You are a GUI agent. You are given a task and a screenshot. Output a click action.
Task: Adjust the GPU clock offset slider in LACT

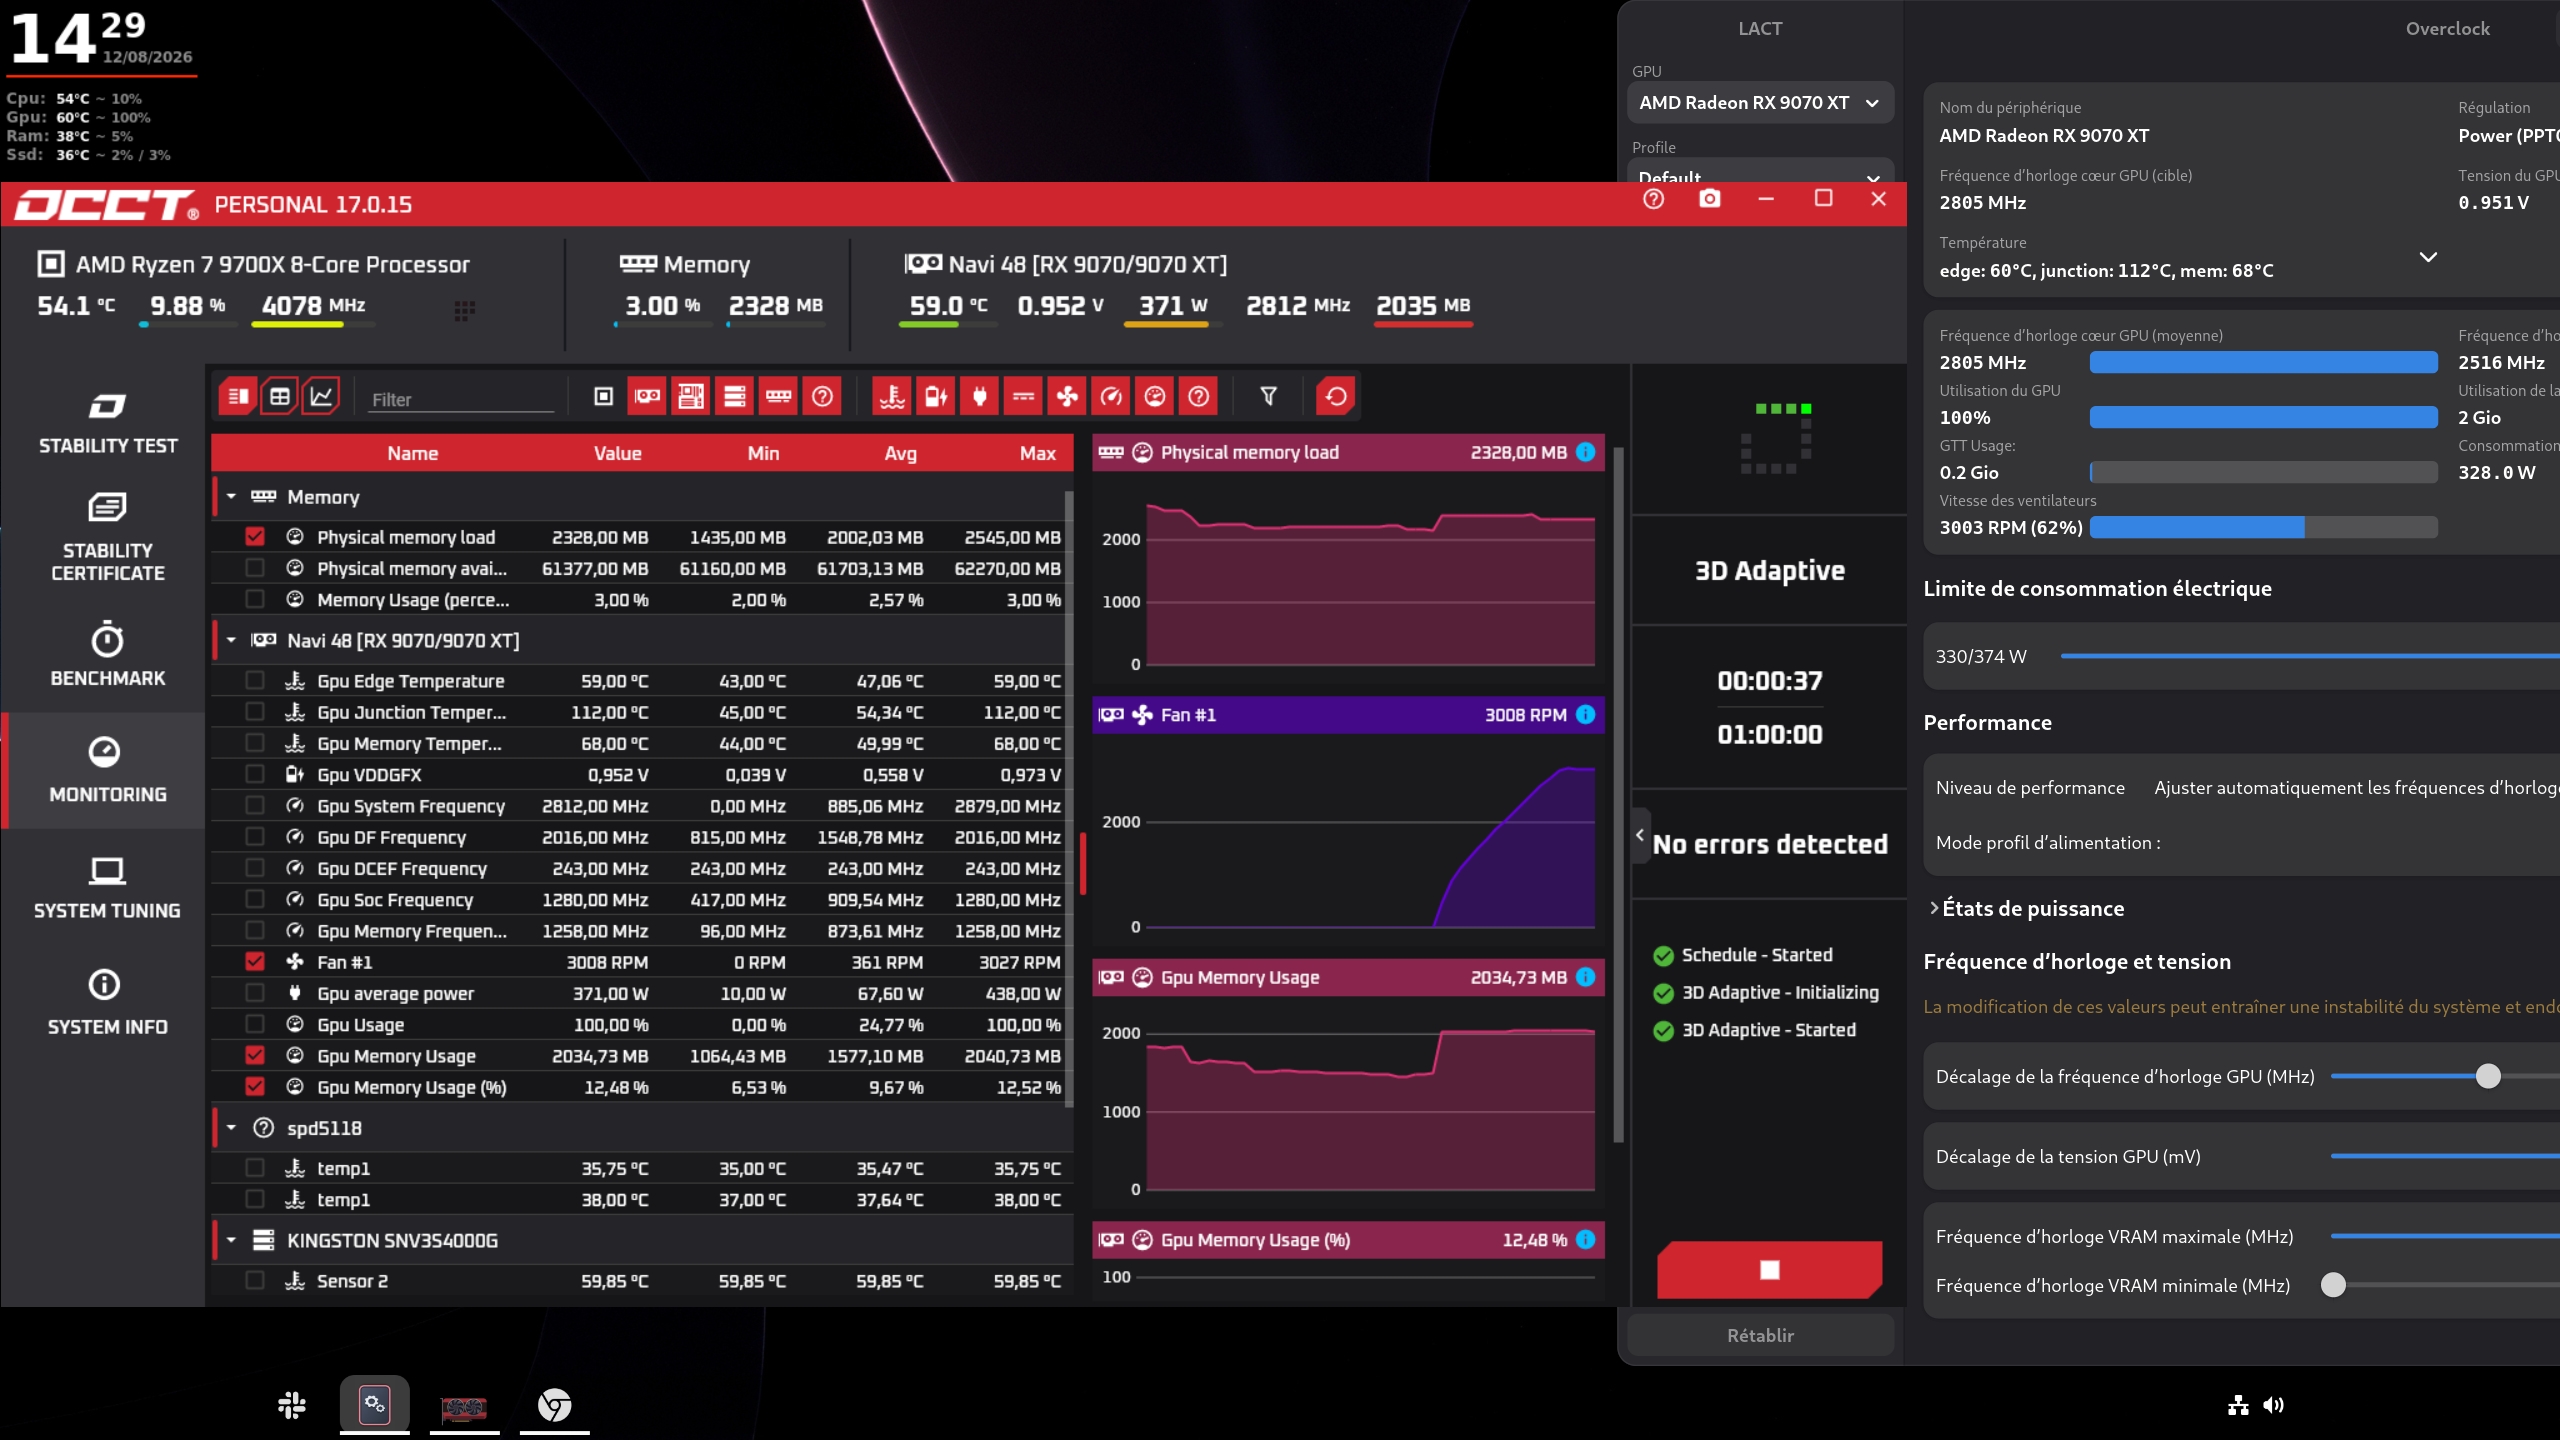[2488, 1076]
